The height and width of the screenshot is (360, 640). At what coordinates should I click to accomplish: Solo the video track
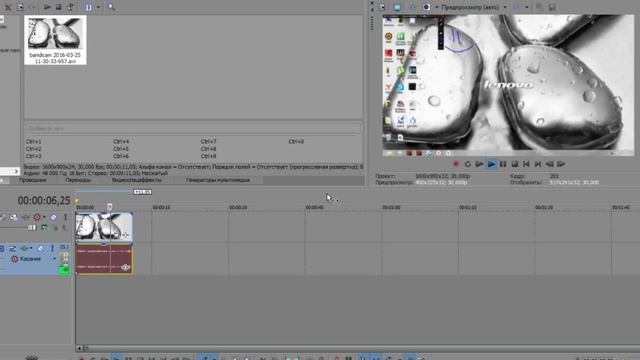click(x=65, y=217)
